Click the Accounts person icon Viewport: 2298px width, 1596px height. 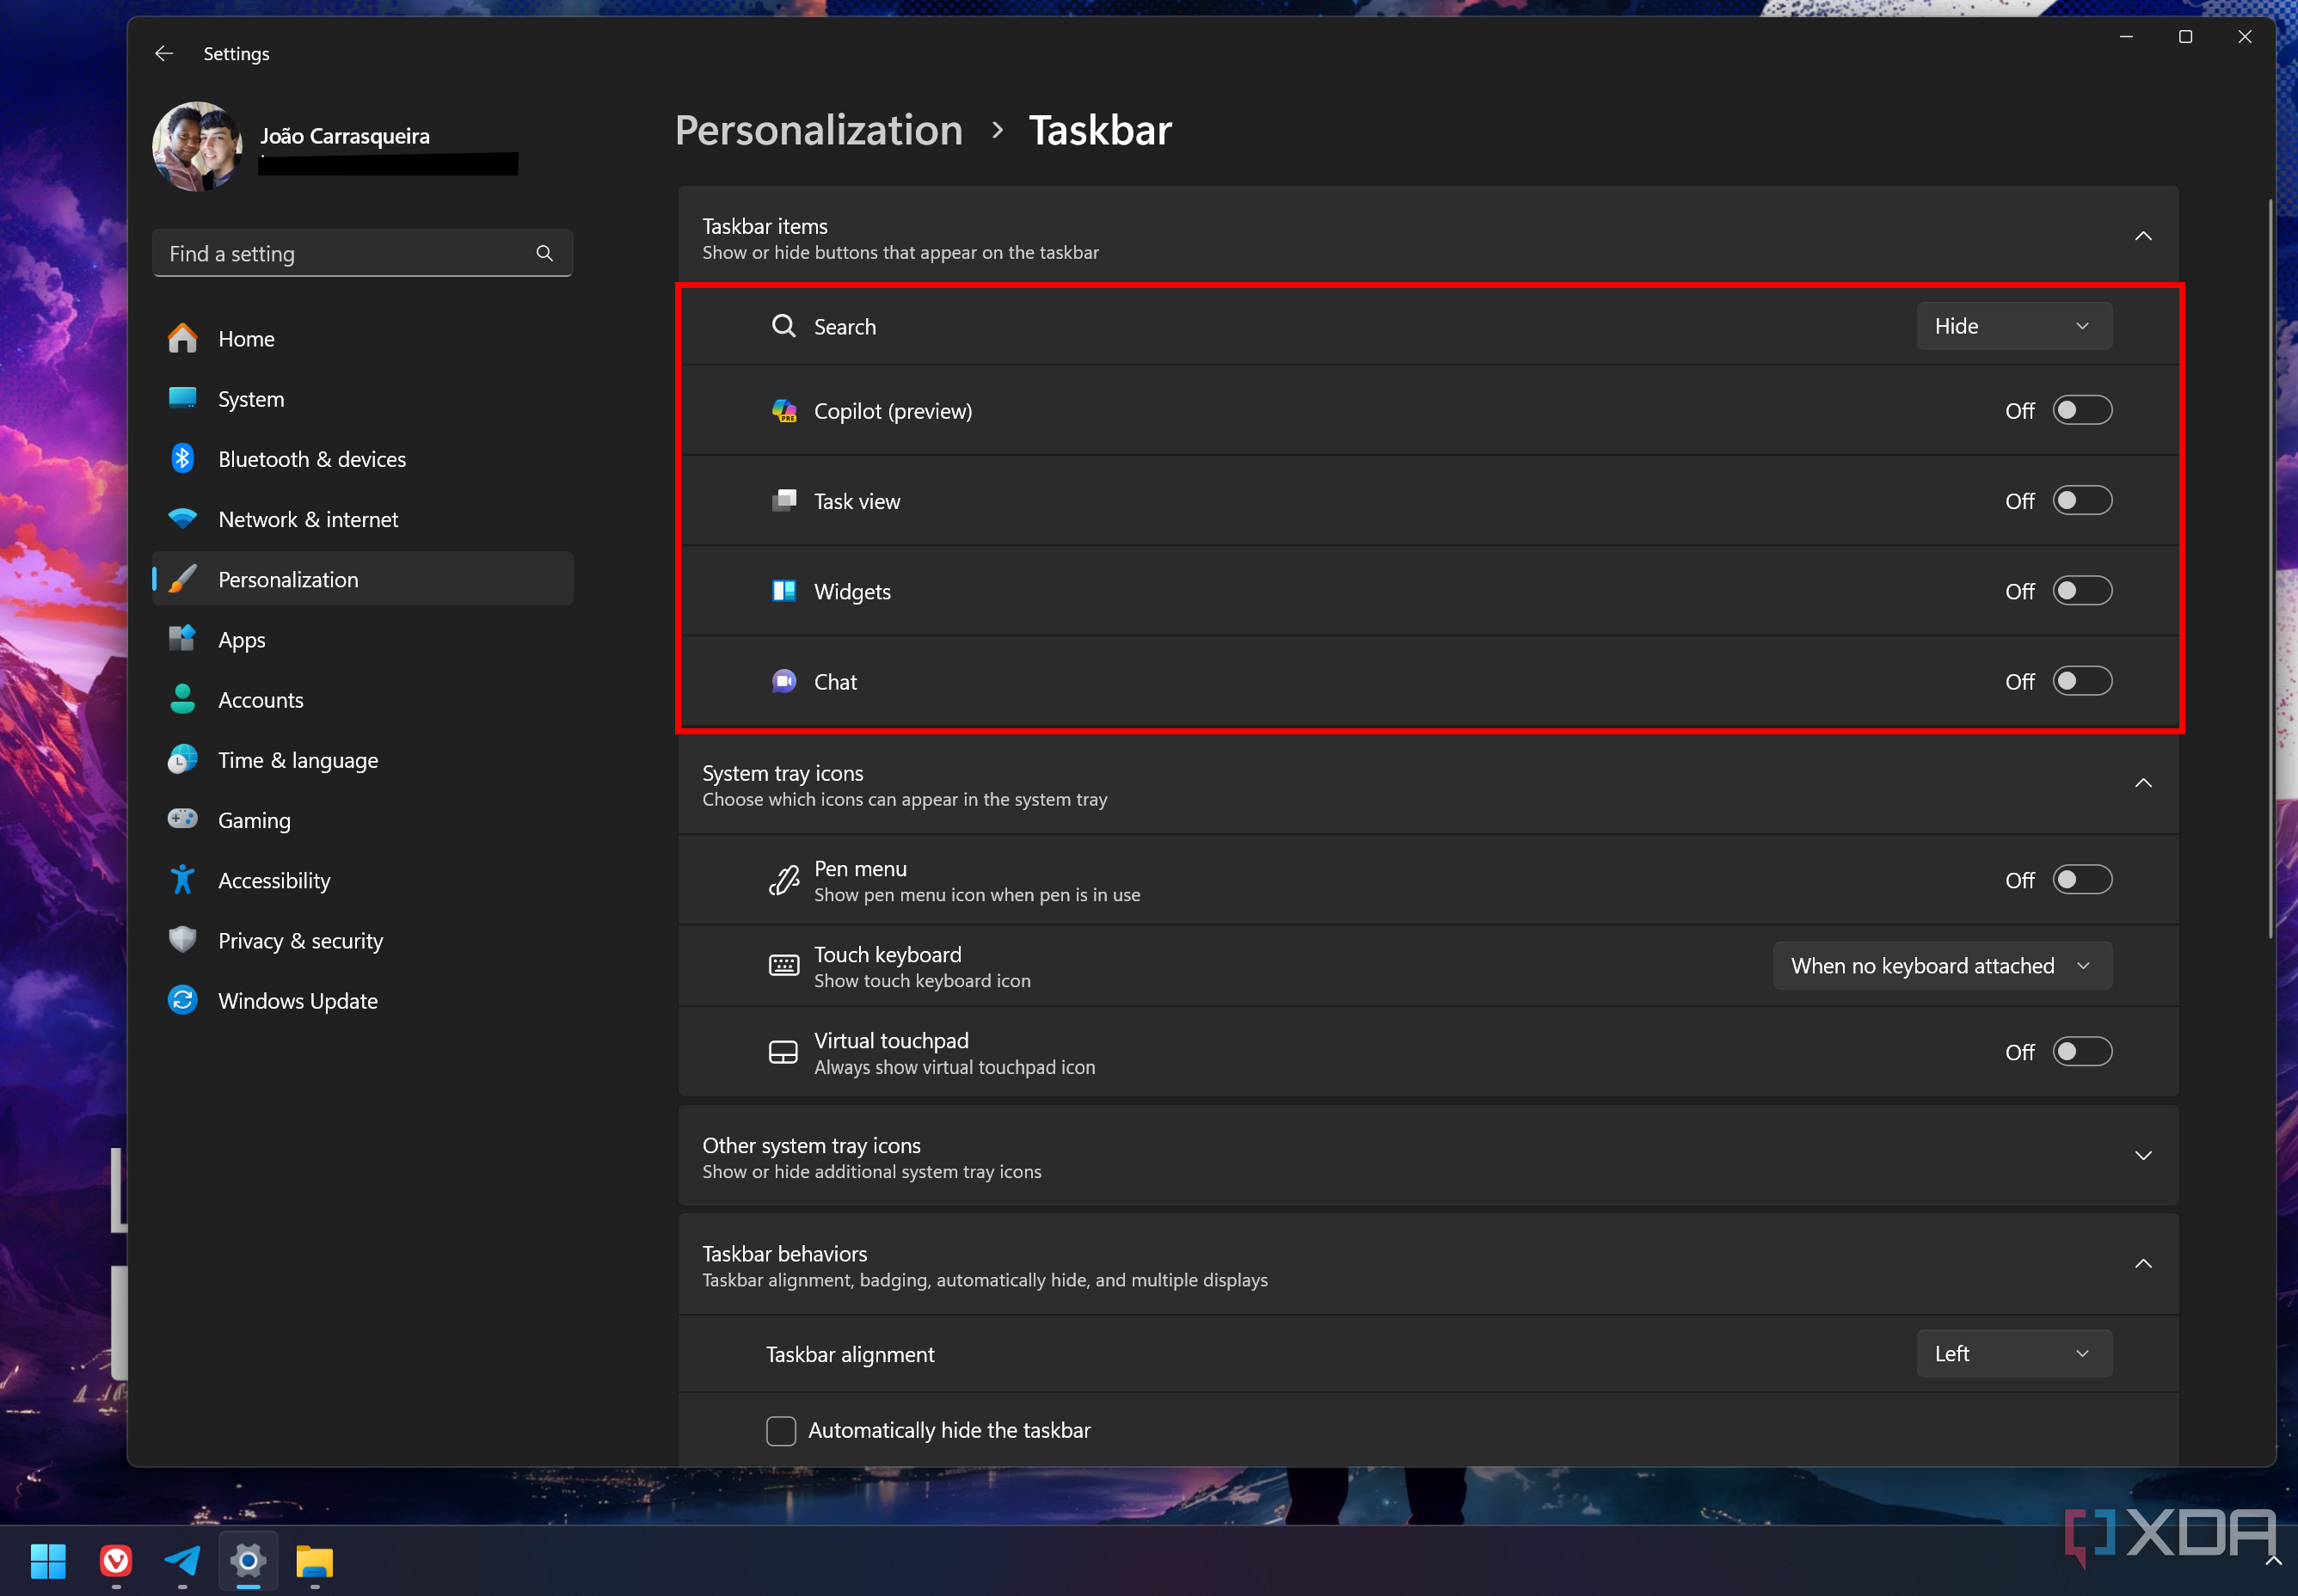tap(182, 699)
